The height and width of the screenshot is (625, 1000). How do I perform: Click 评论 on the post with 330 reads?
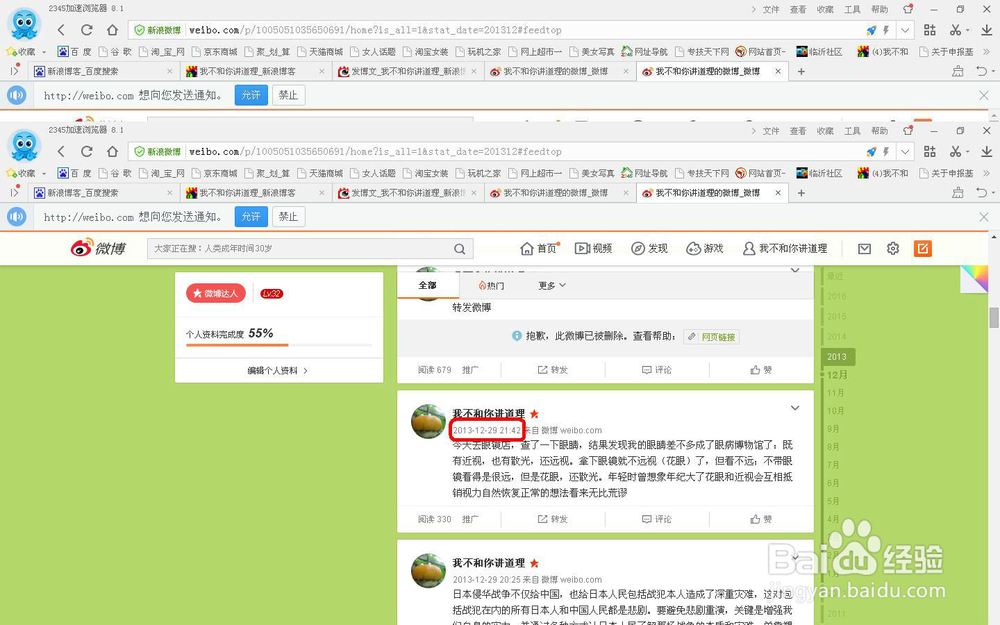pyautogui.click(x=656, y=519)
